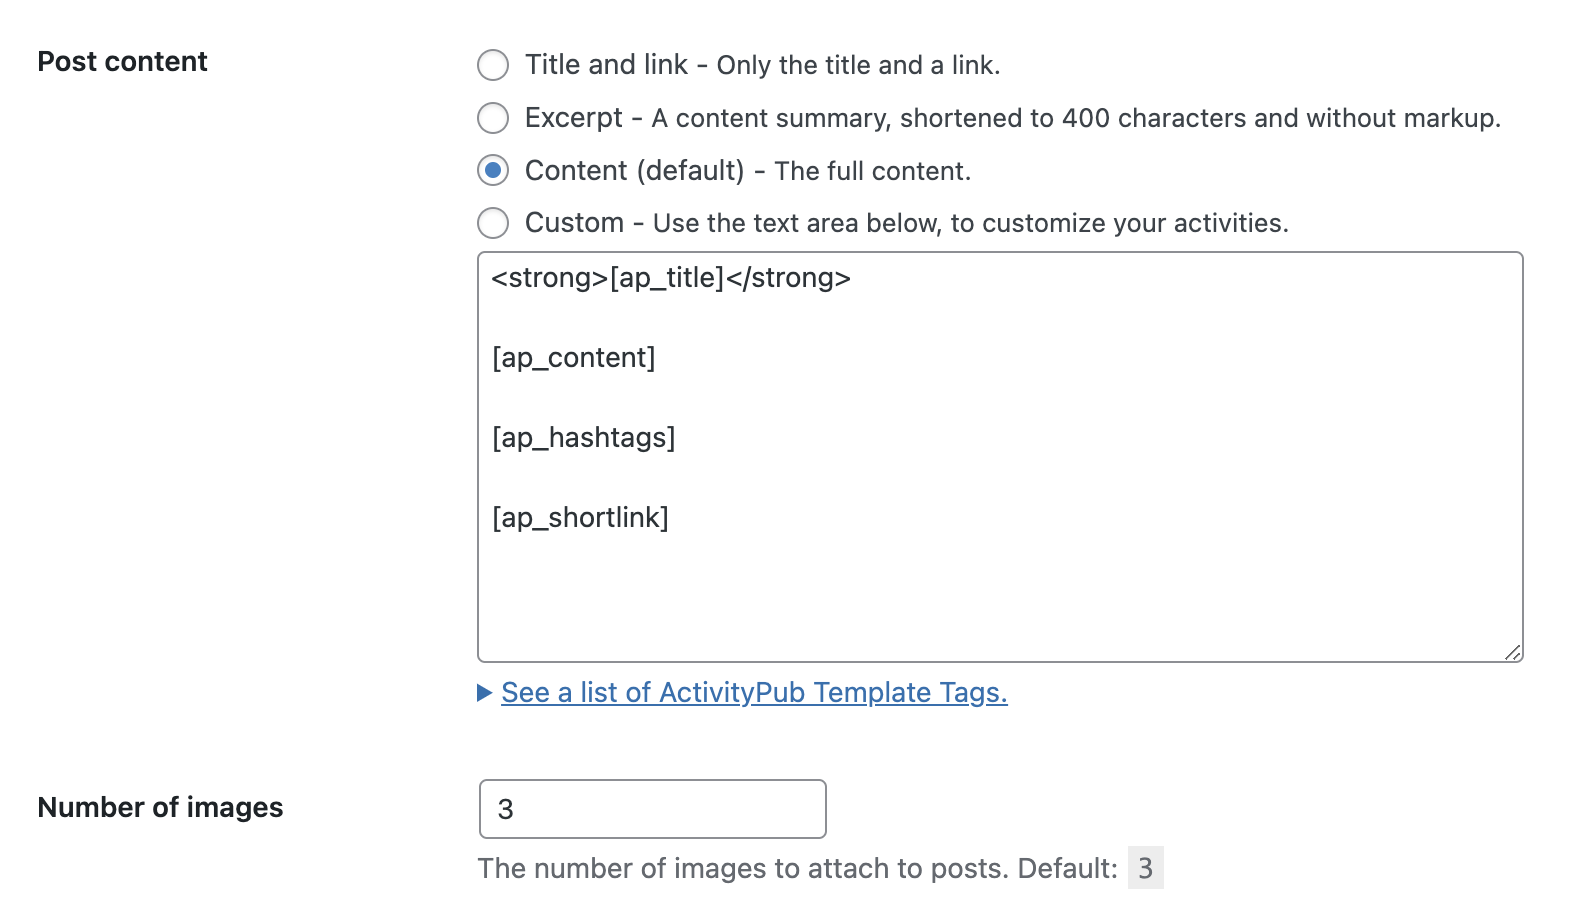
Task: Click "The full content" description text
Action: 872,171
